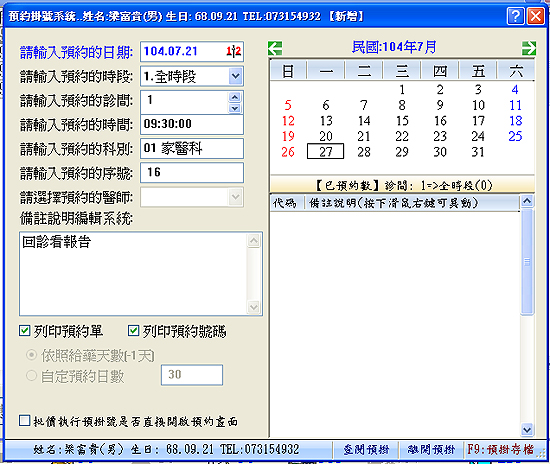Viewport: 550px width, 464px height.
Task: Go to next month with green right arrow
Action: tap(529, 48)
